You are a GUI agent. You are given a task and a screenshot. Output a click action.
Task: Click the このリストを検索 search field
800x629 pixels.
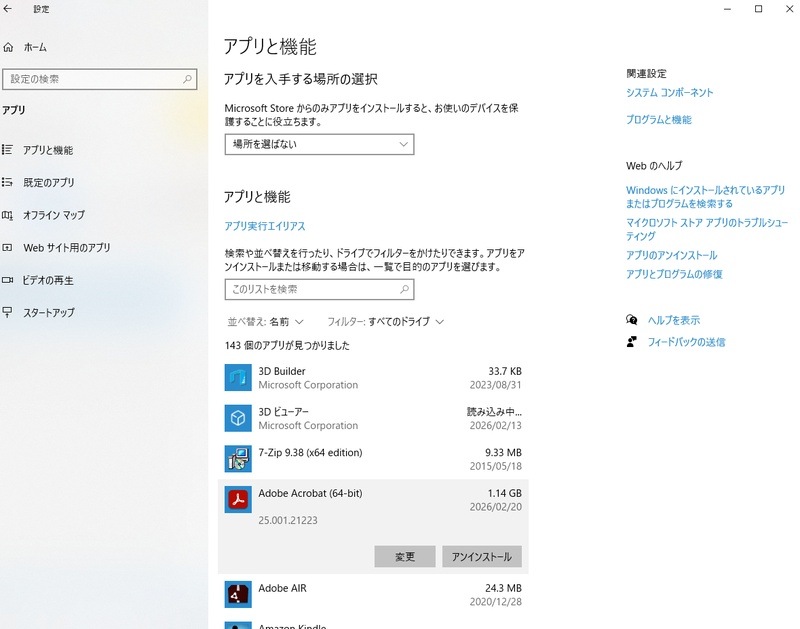pyautogui.click(x=318, y=289)
